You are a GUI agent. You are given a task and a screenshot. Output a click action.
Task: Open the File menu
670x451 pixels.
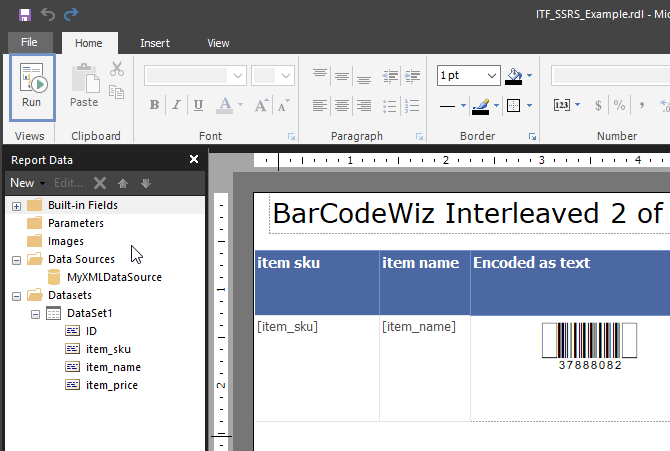click(30, 42)
